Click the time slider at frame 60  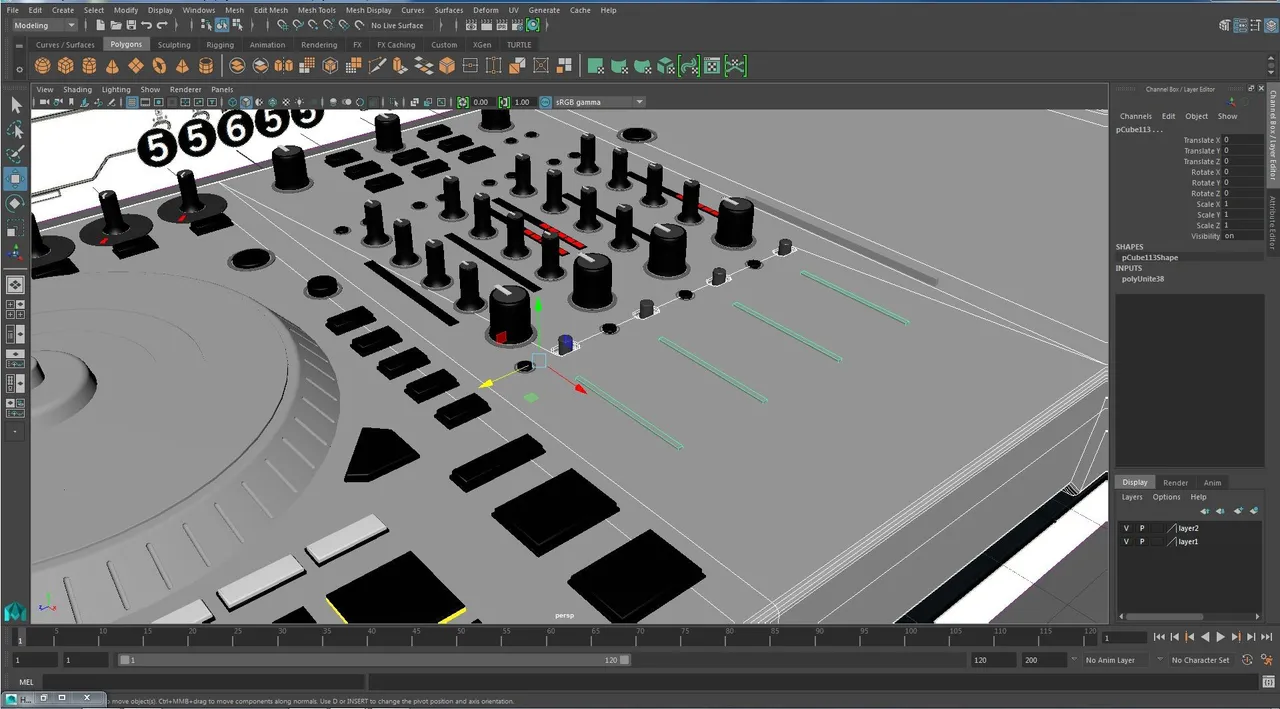coord(551,636)
